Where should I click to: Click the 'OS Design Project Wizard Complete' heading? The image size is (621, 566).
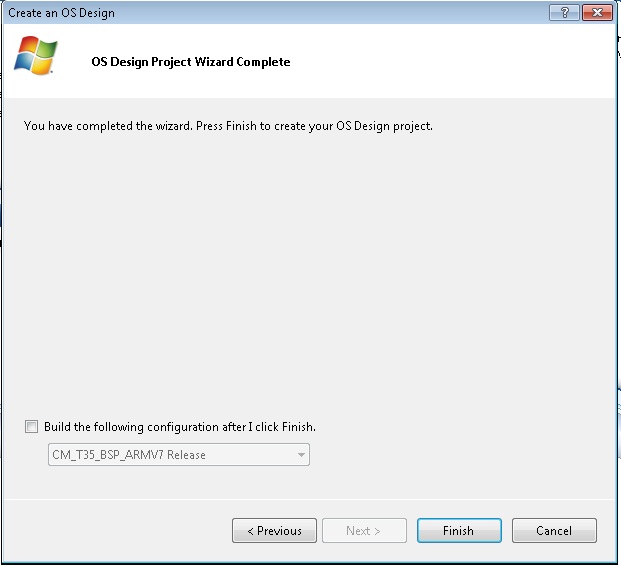pyautogui.click(x=190, y=62)
